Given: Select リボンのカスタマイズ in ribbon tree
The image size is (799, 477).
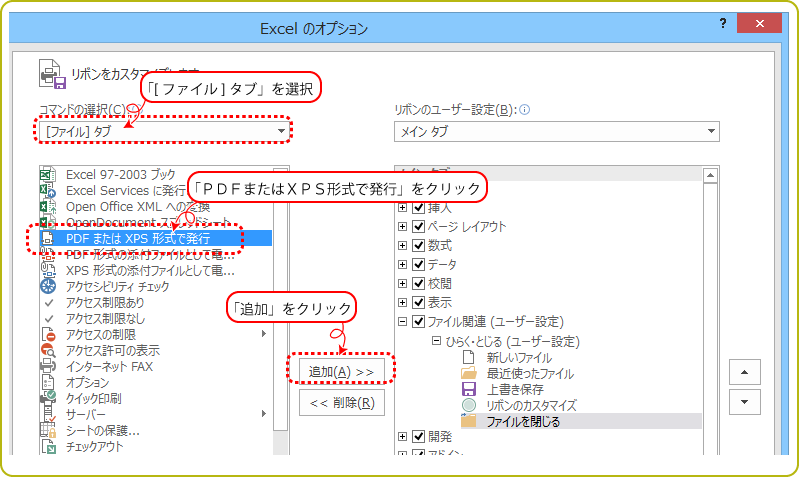Looking at the screenshot, I should [531, 406].
